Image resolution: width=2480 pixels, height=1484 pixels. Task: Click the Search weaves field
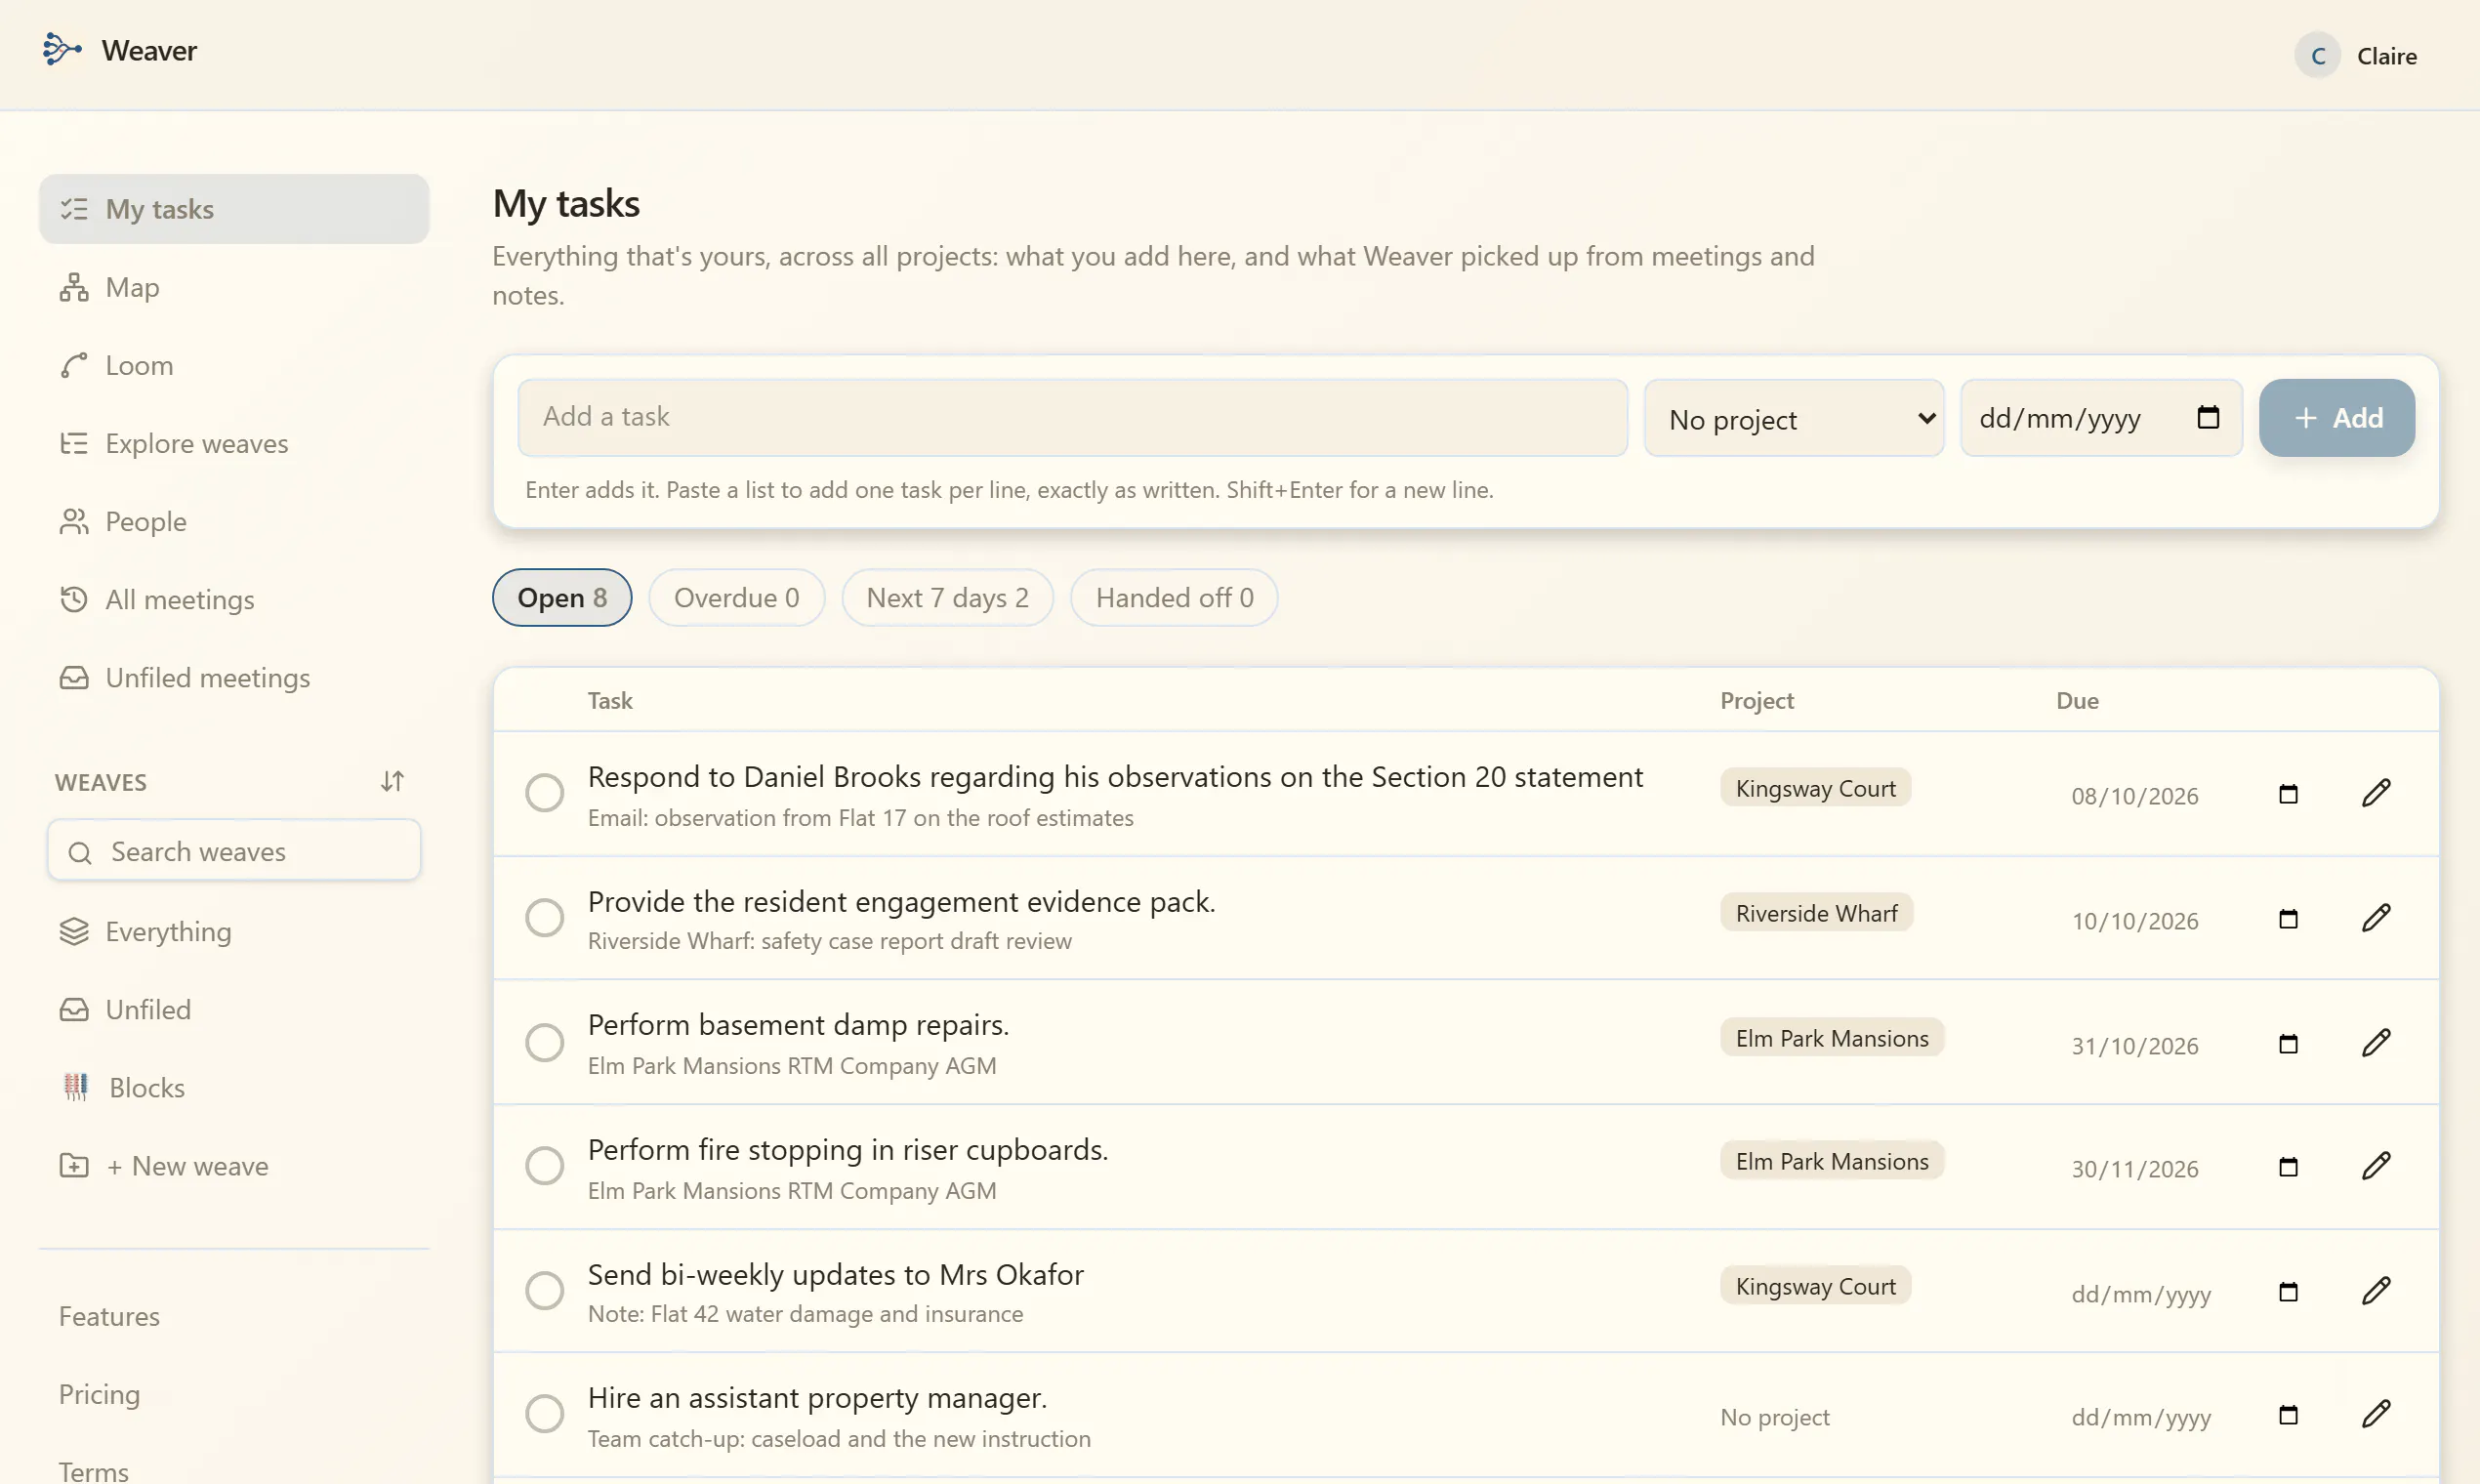point(234,851)
